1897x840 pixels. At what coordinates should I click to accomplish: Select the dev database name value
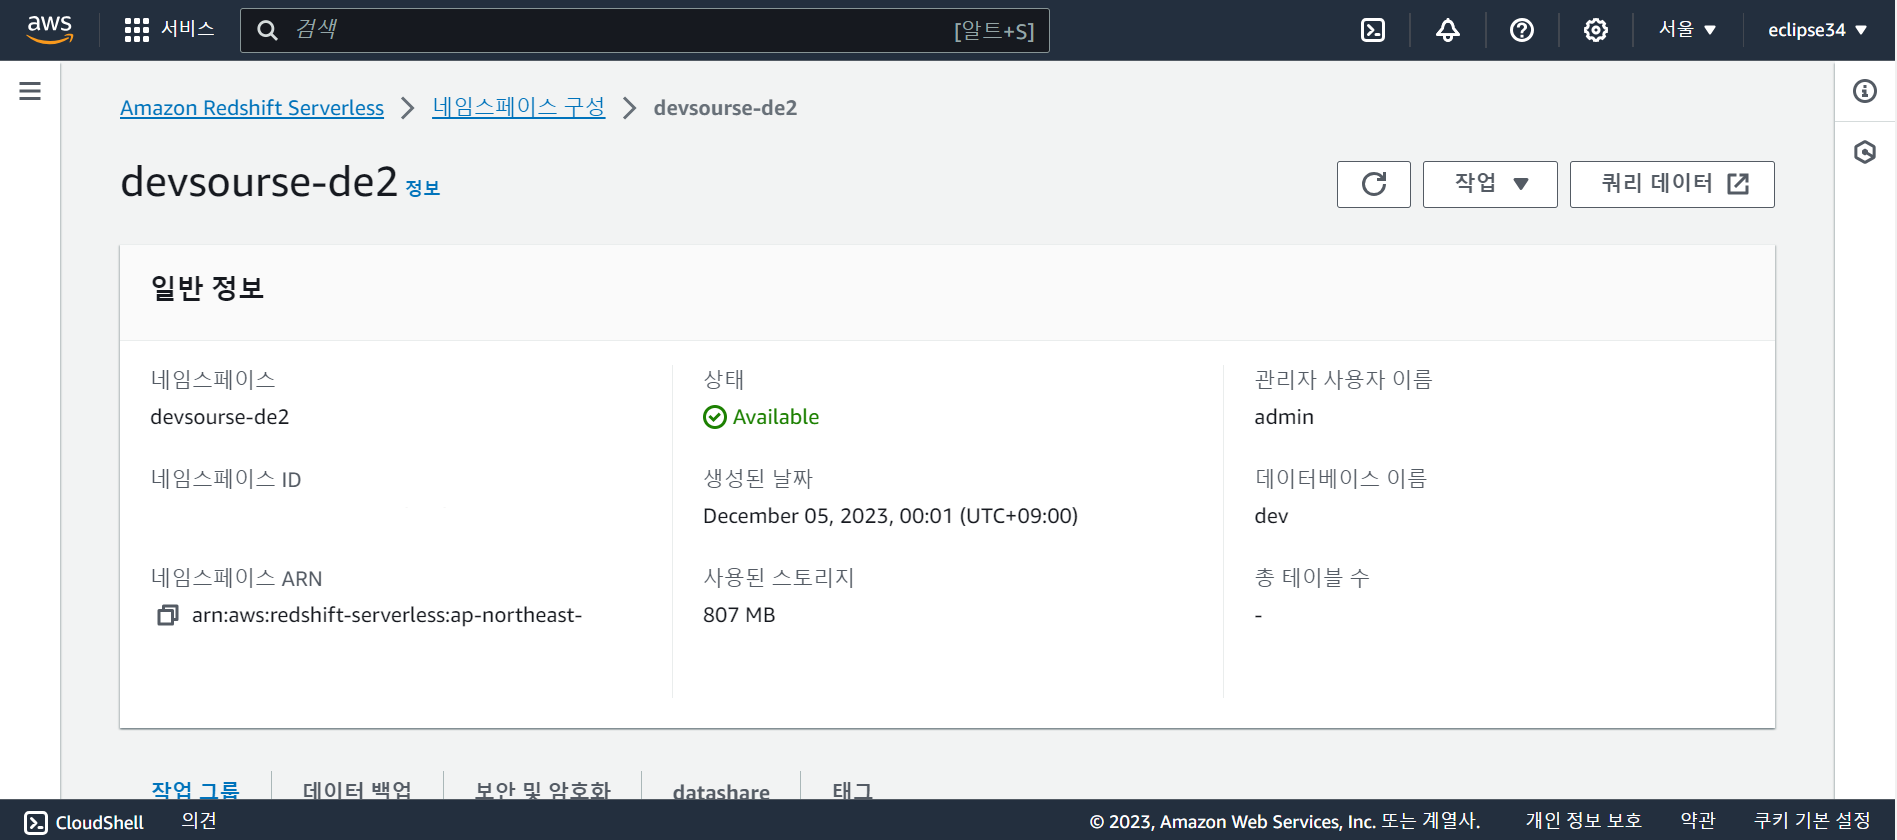tap(1271, 516)
